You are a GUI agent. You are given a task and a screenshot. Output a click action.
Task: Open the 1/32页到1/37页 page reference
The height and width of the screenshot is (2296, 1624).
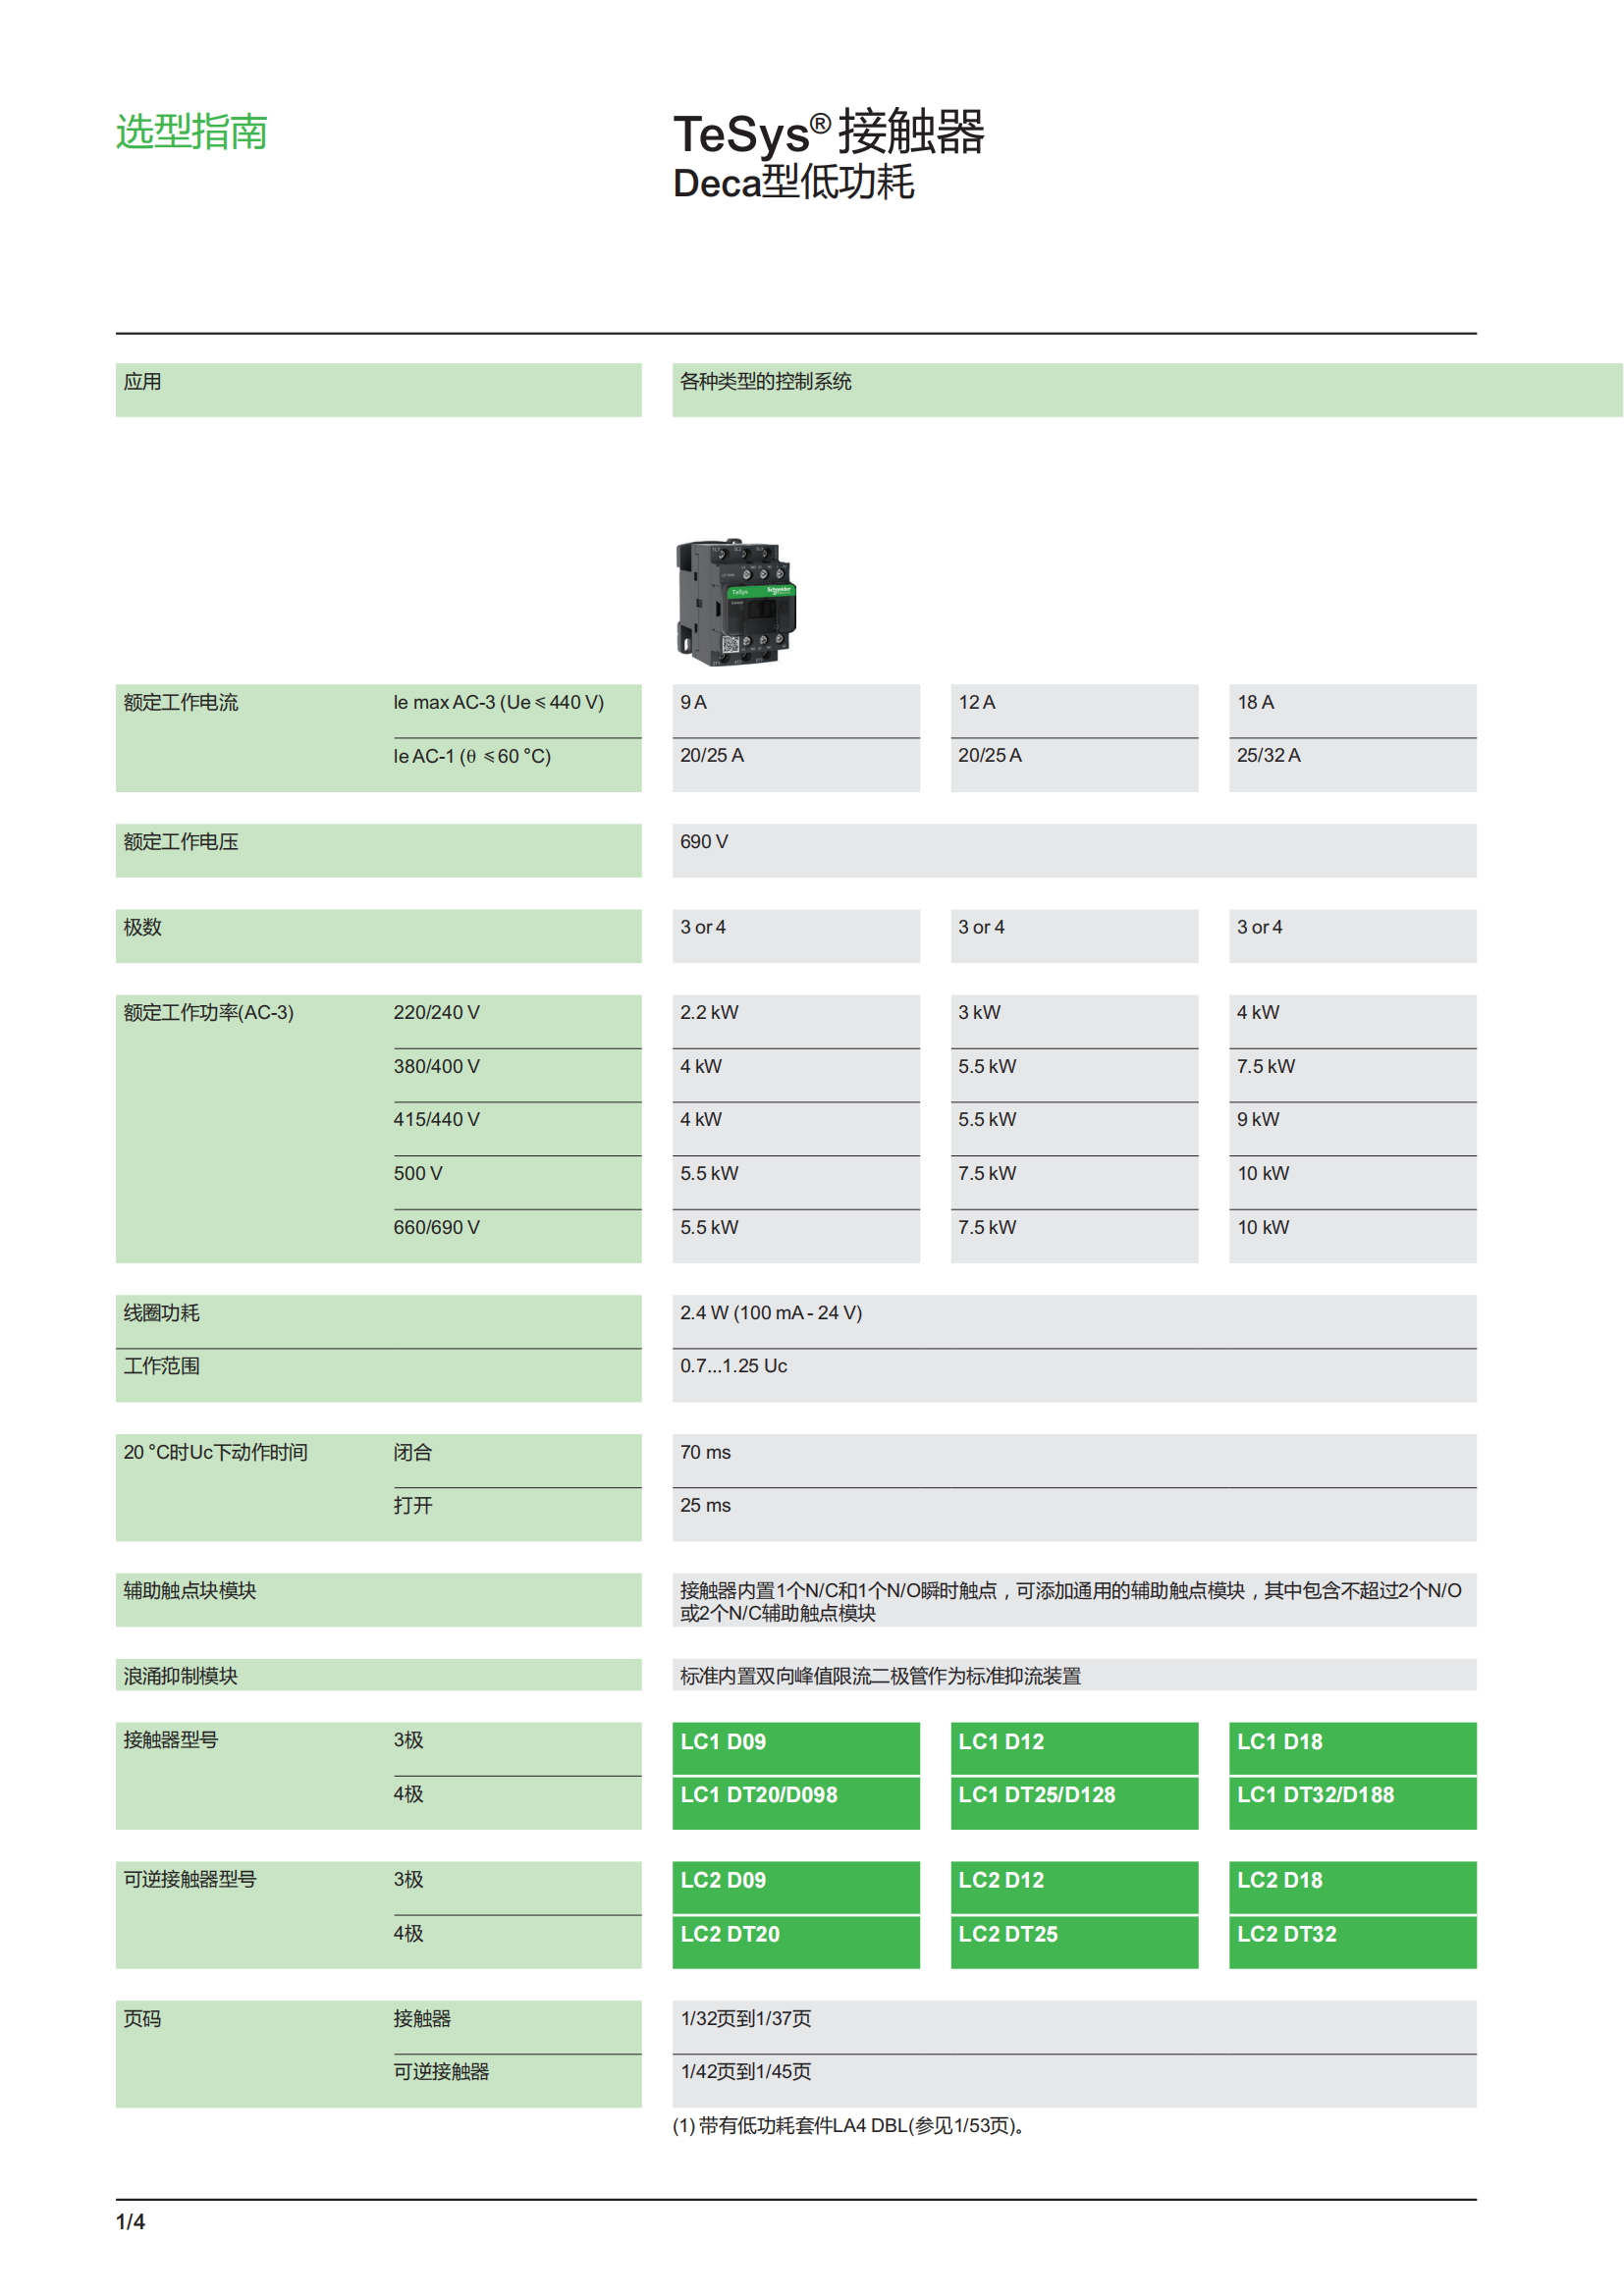pyautogui.click(x=746, y=2018)
